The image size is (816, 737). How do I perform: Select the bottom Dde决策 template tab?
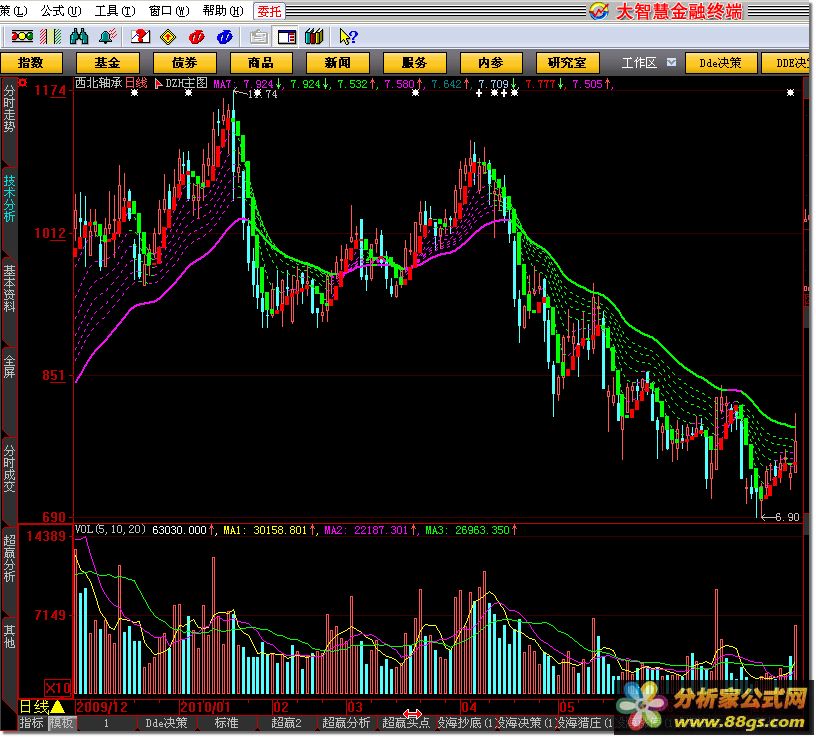(167, 723)
